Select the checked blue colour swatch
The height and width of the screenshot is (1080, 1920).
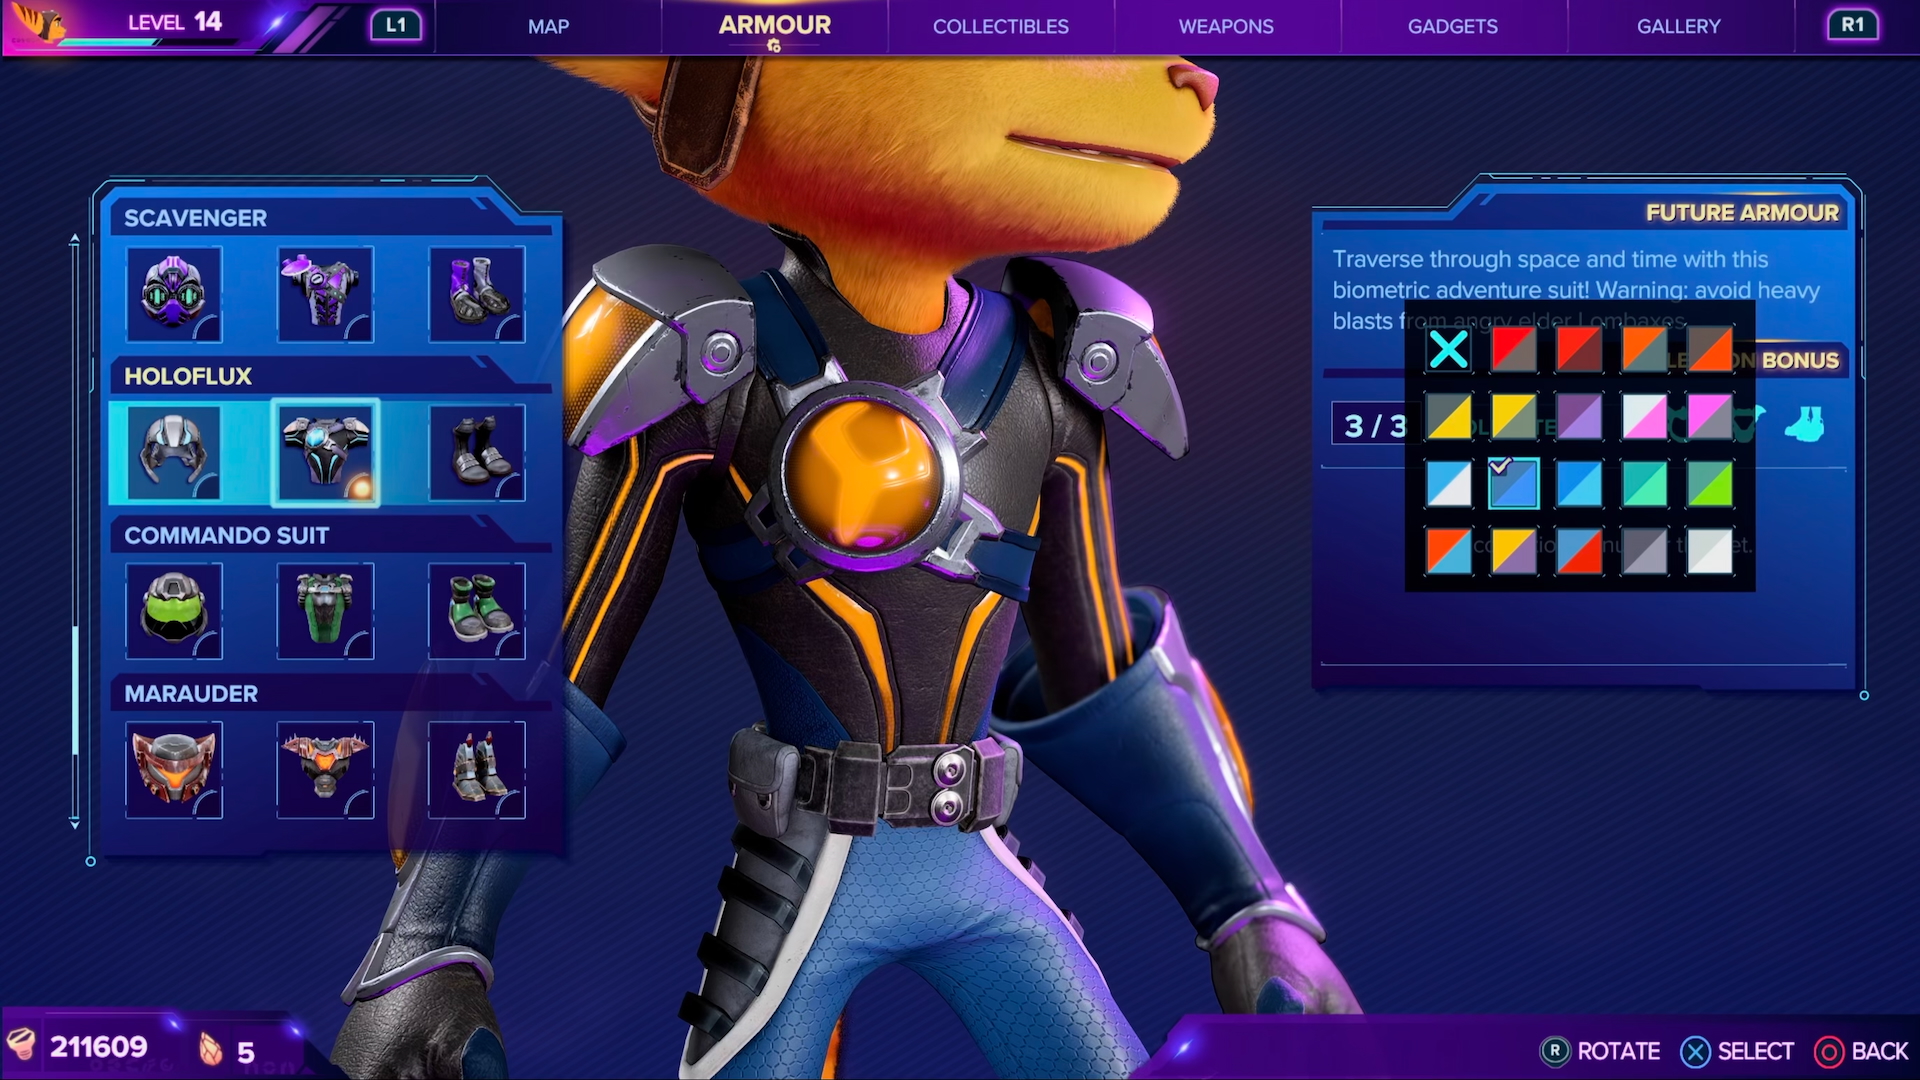pos(1513,484)
